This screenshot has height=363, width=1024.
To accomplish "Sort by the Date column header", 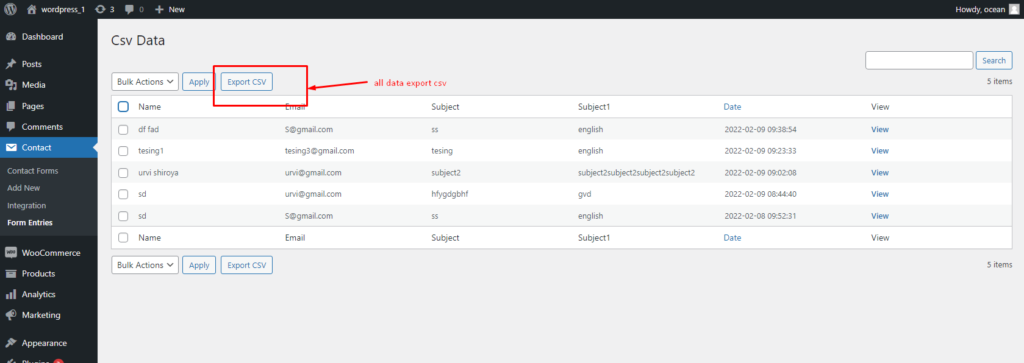I will point(732,106).
